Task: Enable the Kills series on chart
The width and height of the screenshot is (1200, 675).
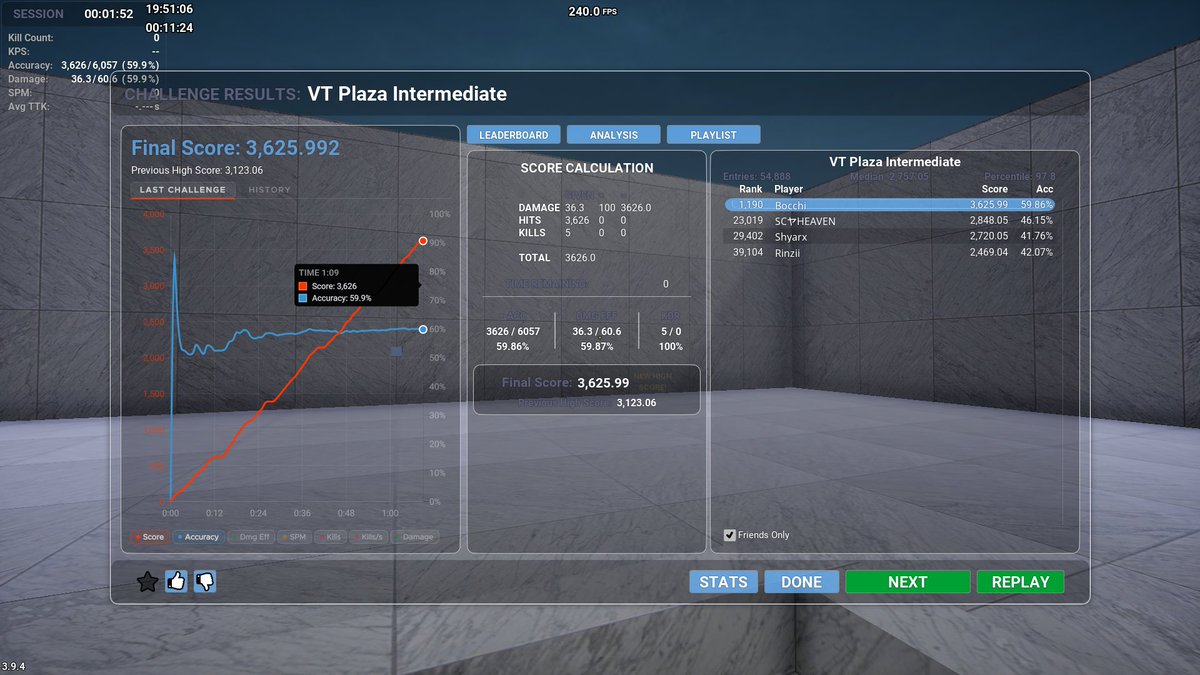Action: (x=333, y=537)
